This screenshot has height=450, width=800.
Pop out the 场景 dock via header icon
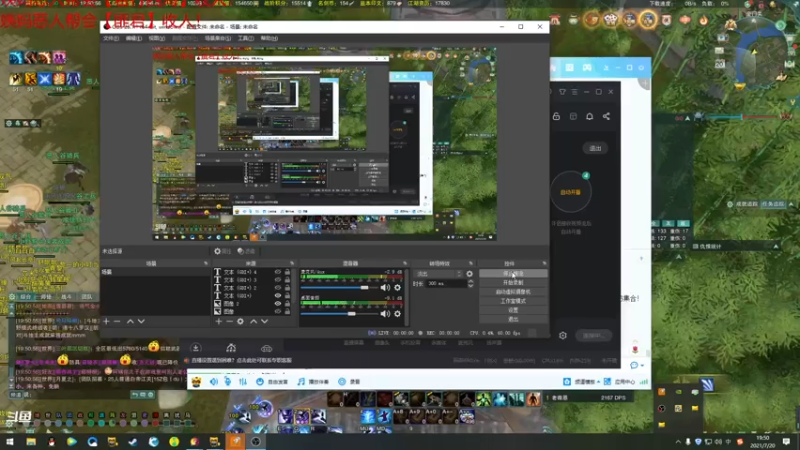206,263
